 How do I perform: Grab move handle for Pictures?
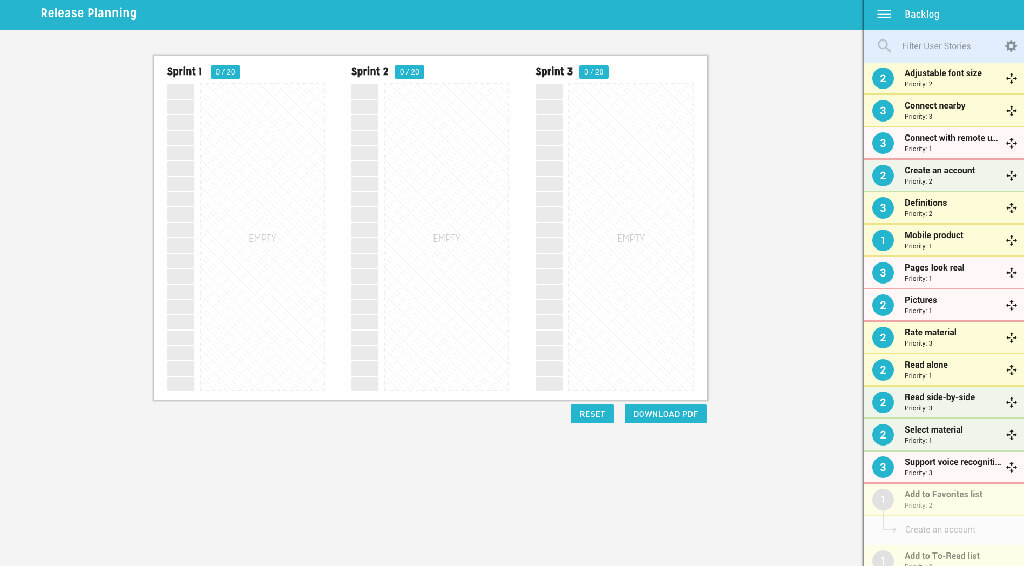1011,306
